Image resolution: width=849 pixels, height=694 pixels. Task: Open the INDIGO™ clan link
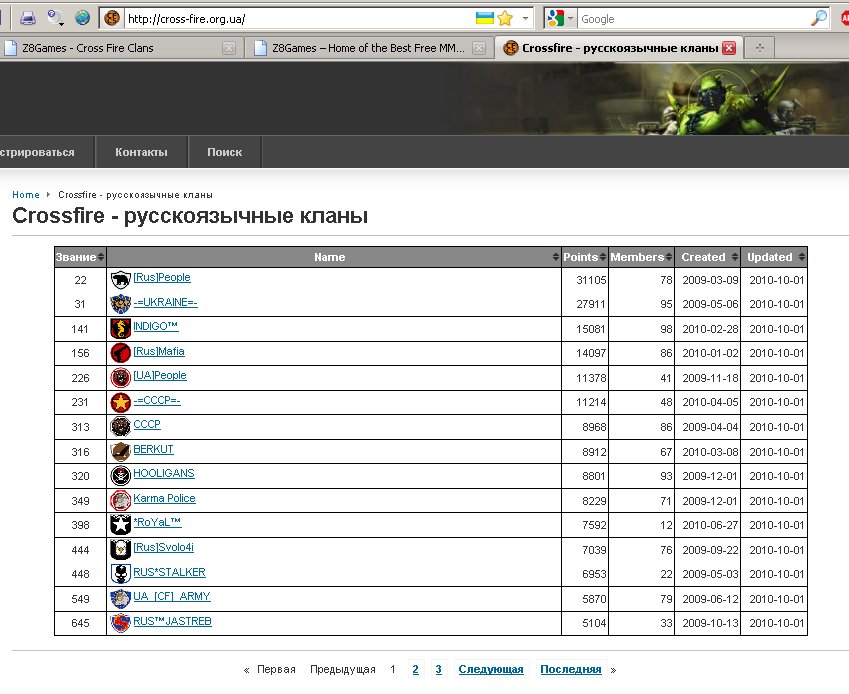155,326
